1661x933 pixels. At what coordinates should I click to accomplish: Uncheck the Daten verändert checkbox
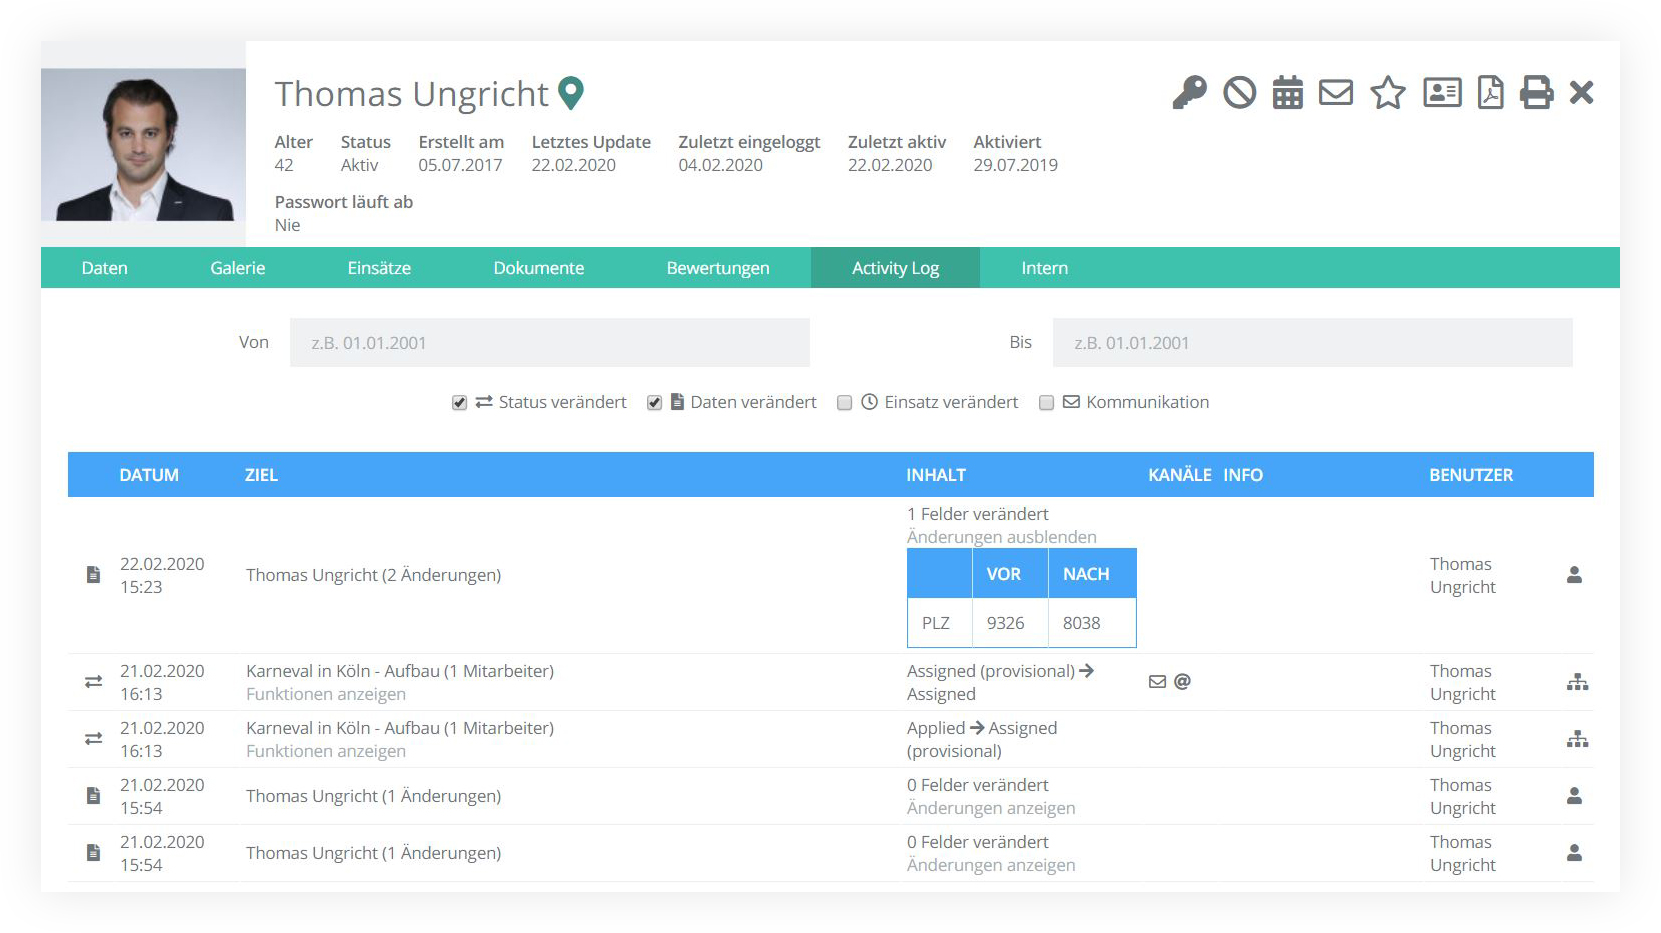coord(654,403)
